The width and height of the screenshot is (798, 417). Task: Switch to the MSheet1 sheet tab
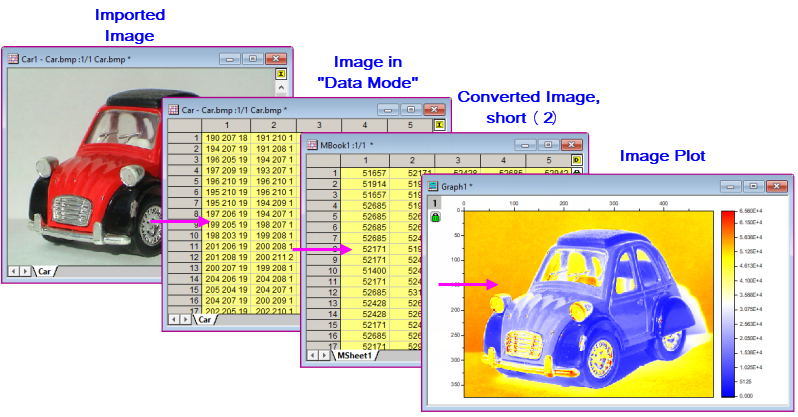tap(354, 355)
